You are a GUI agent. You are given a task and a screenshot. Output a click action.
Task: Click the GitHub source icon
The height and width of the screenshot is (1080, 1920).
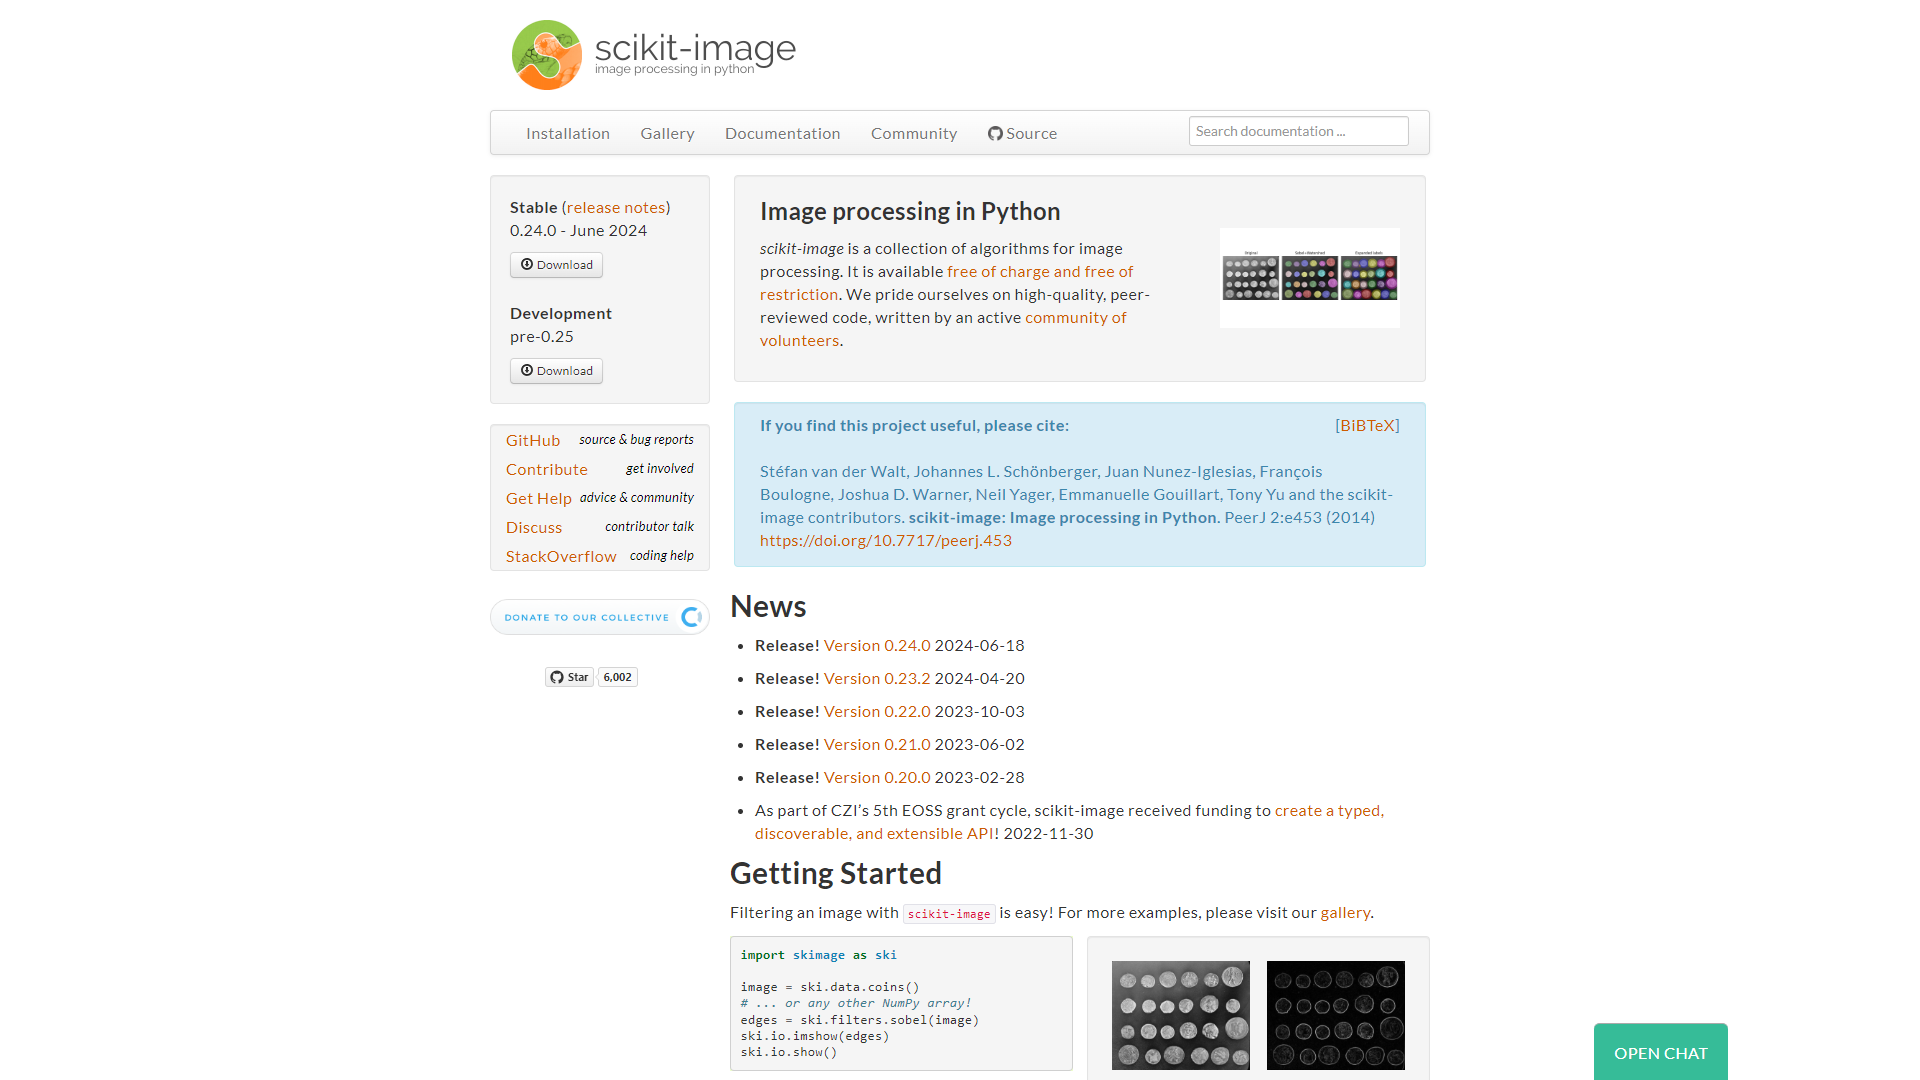pos(996,132)
